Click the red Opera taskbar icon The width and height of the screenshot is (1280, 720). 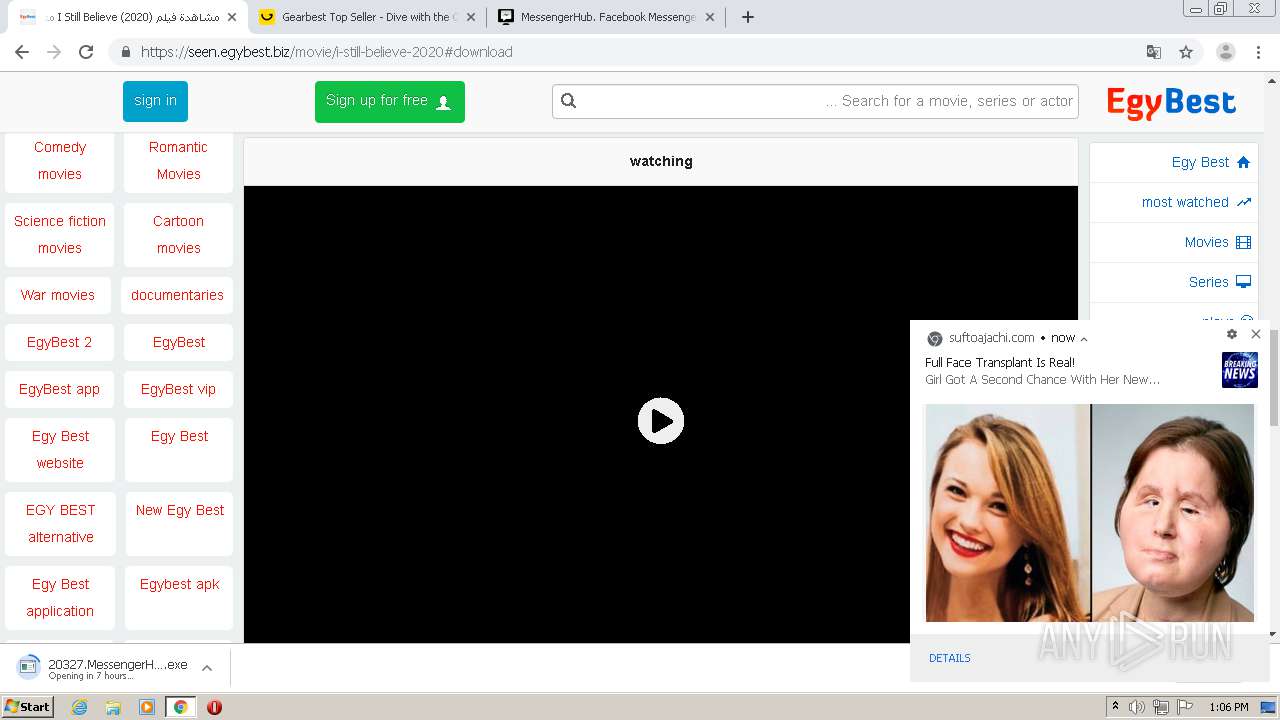[214, 707]
